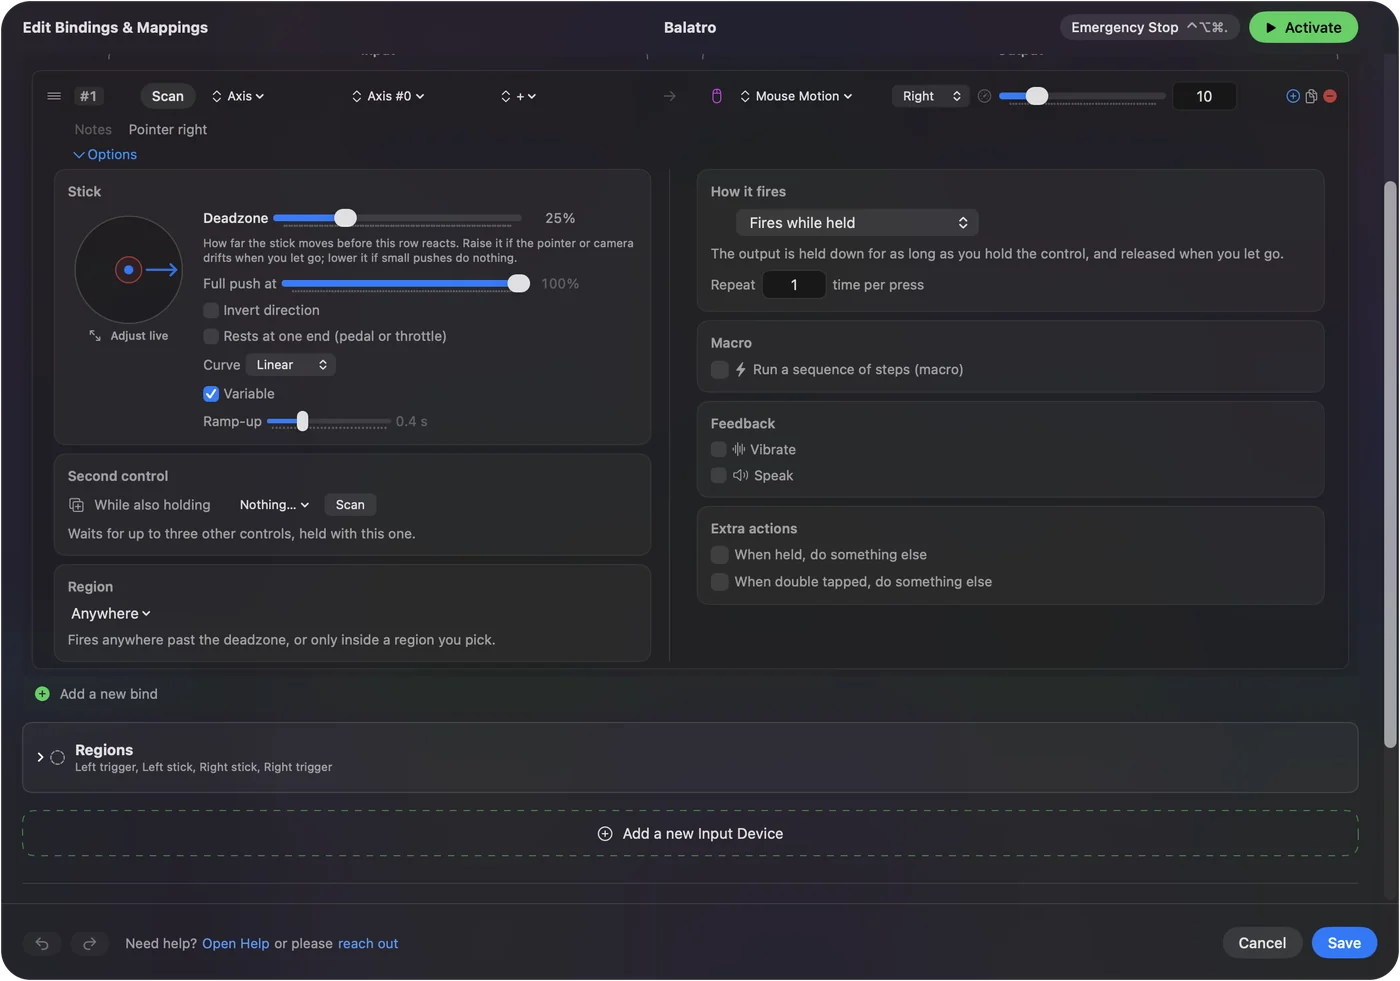Collapse the Options section

pos(105,155)
